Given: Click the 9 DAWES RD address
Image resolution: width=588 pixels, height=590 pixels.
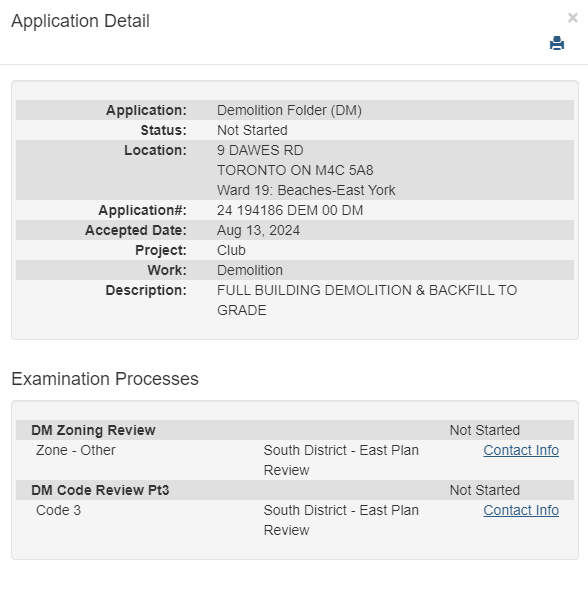Looking at the screenshot, I should 260,150.
